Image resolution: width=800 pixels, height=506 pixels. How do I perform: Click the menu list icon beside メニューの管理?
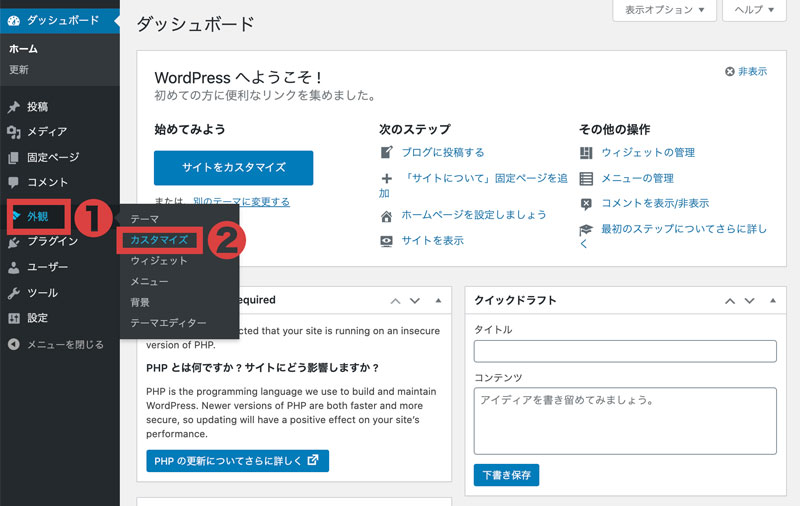pos(586,179)
